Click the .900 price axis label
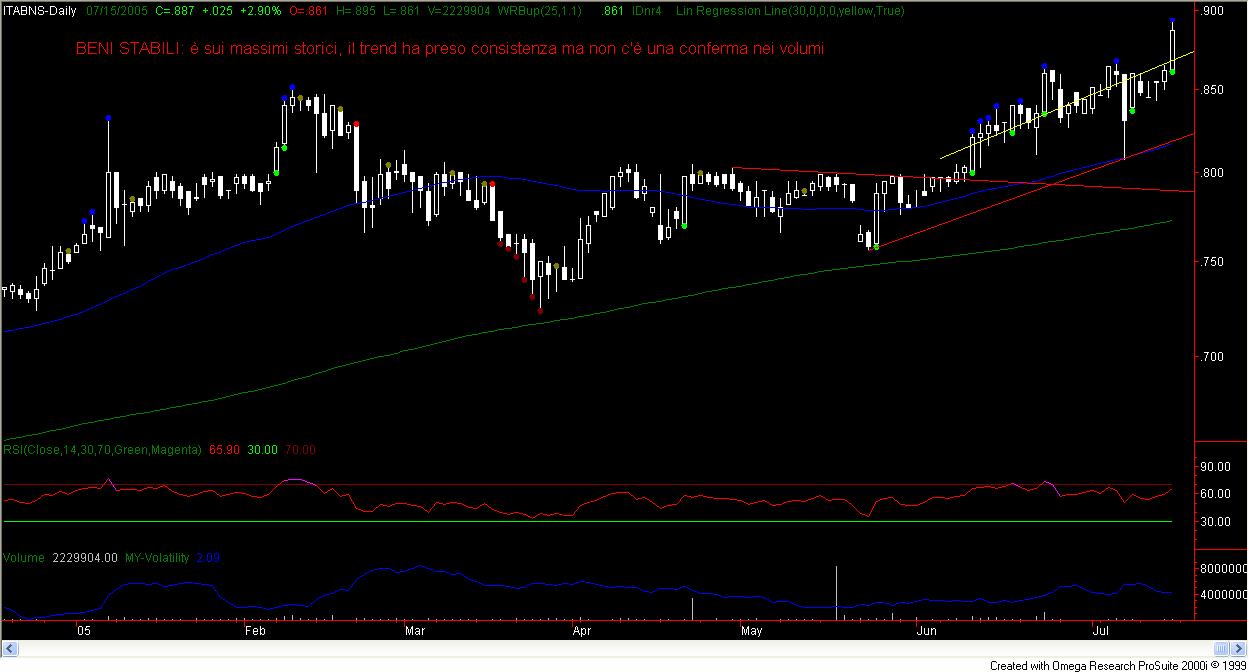 coord(1213,10)
